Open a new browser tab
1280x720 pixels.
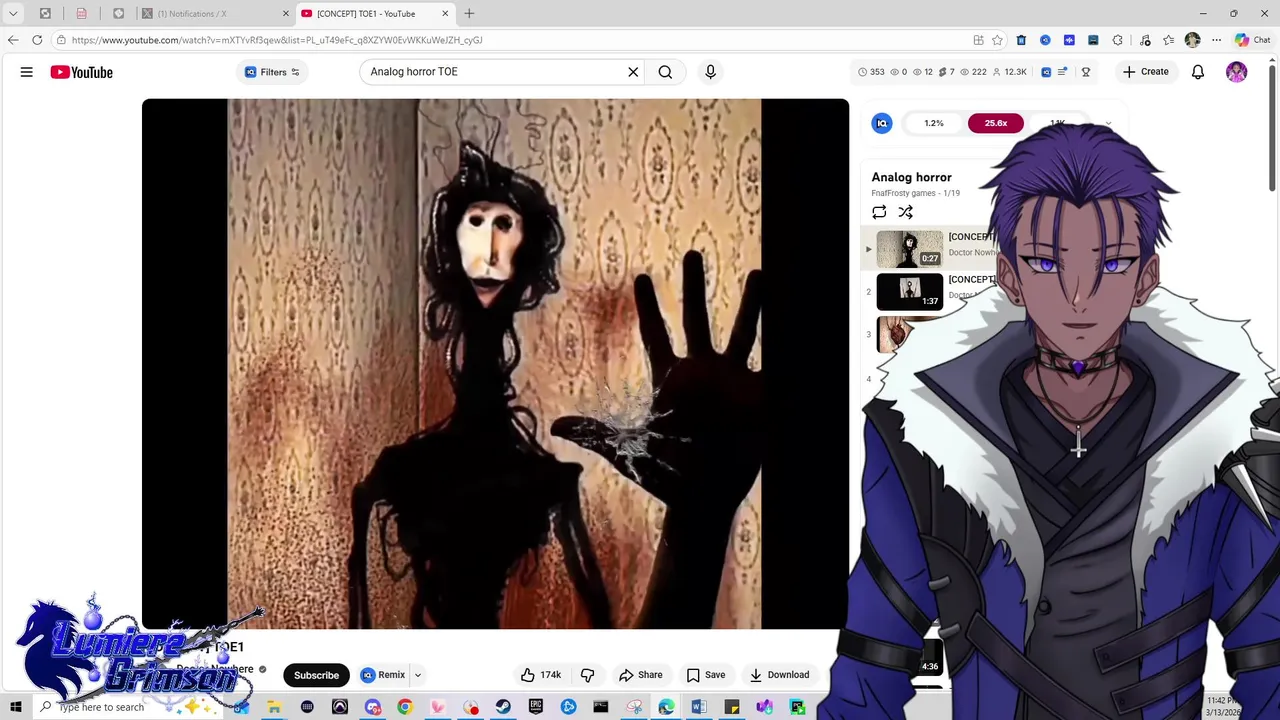(x=469, y=14)
